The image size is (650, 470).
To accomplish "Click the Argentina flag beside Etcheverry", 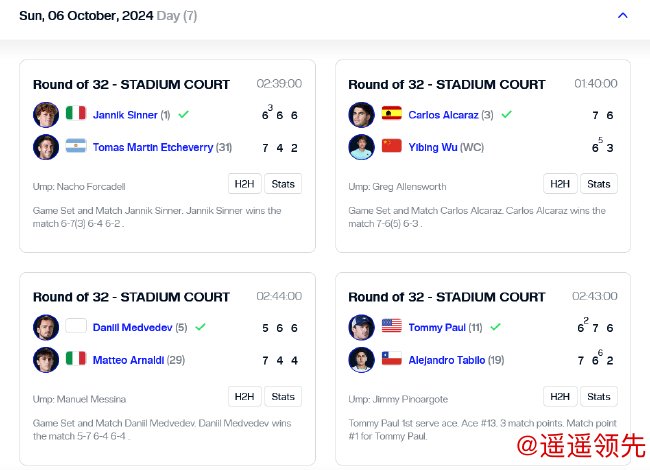I will click(x=76, y=147).
